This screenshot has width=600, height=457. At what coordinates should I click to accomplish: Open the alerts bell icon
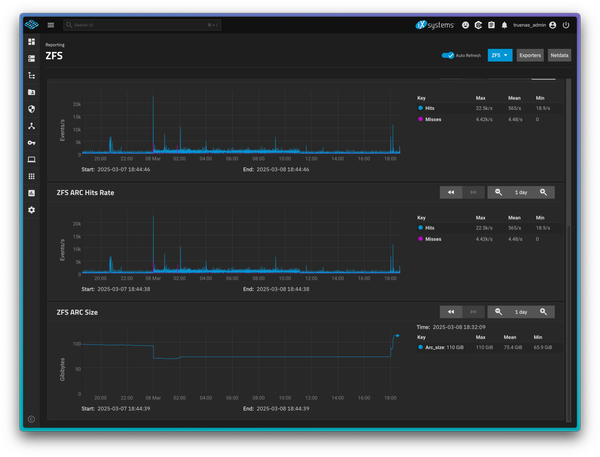pyautogui.click(x=504, y=24)
